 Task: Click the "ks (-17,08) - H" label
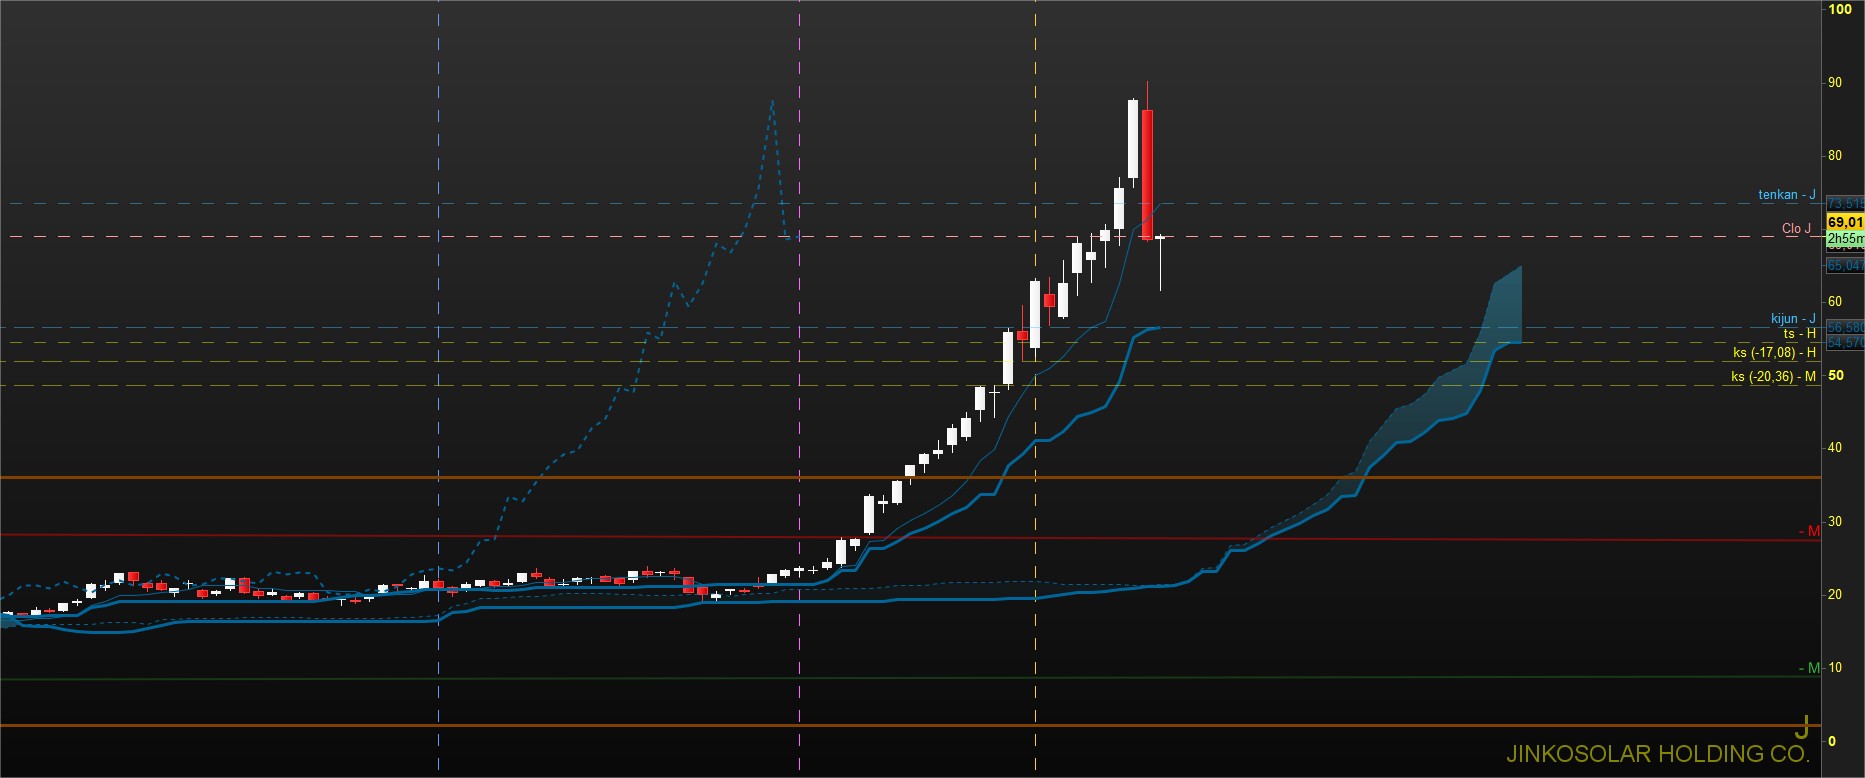pos(1774,353)
